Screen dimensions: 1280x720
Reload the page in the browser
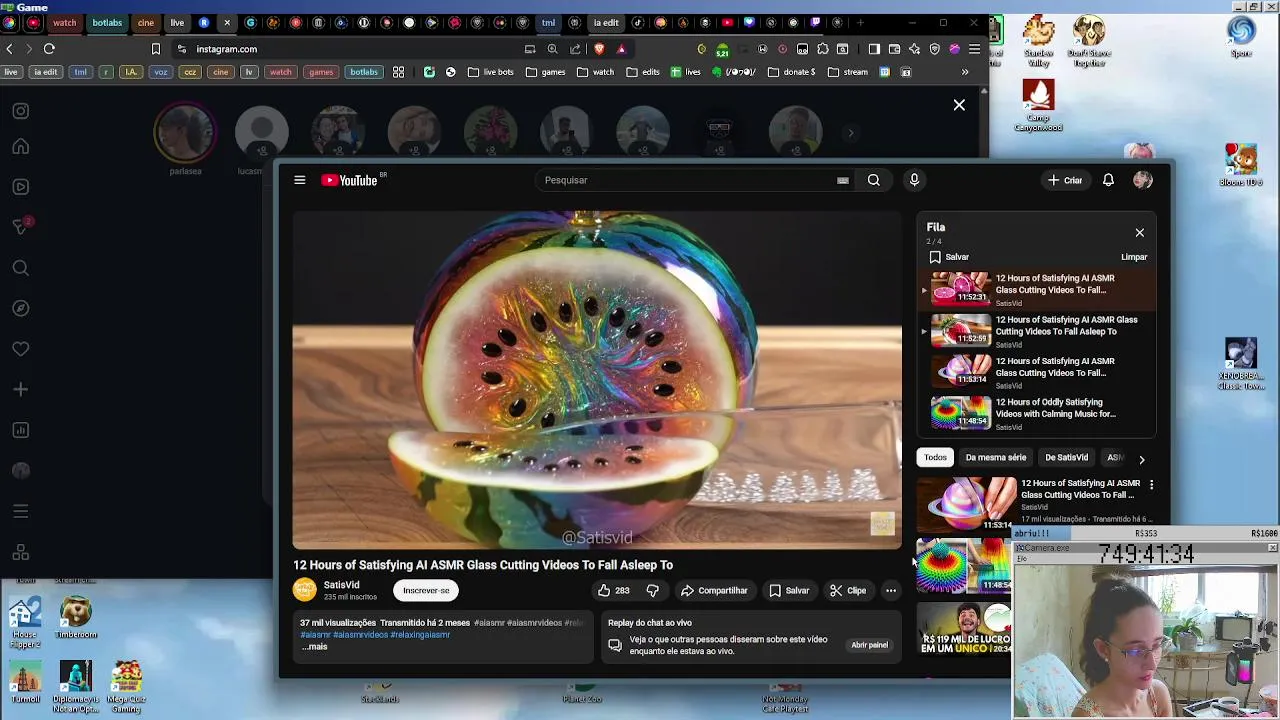[49, 49]
